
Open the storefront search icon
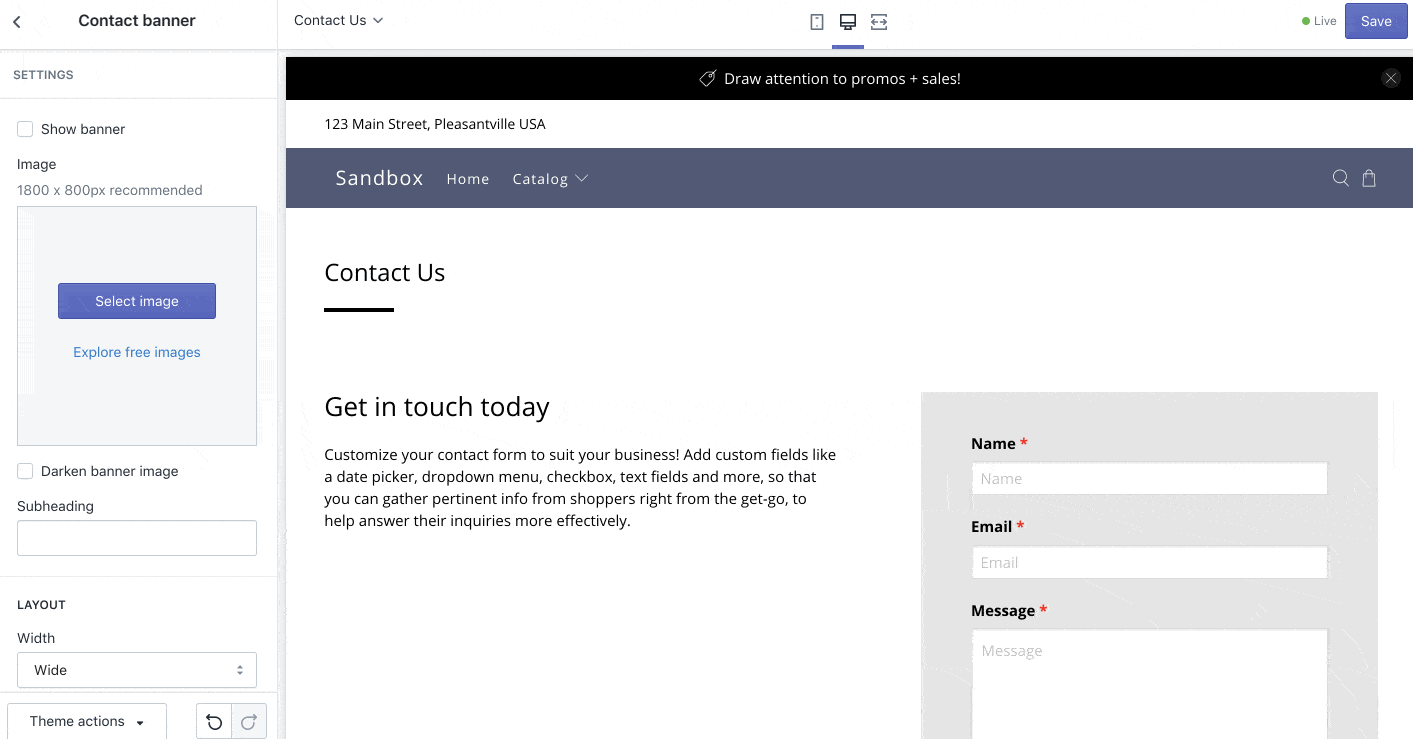pos(1341,178)
